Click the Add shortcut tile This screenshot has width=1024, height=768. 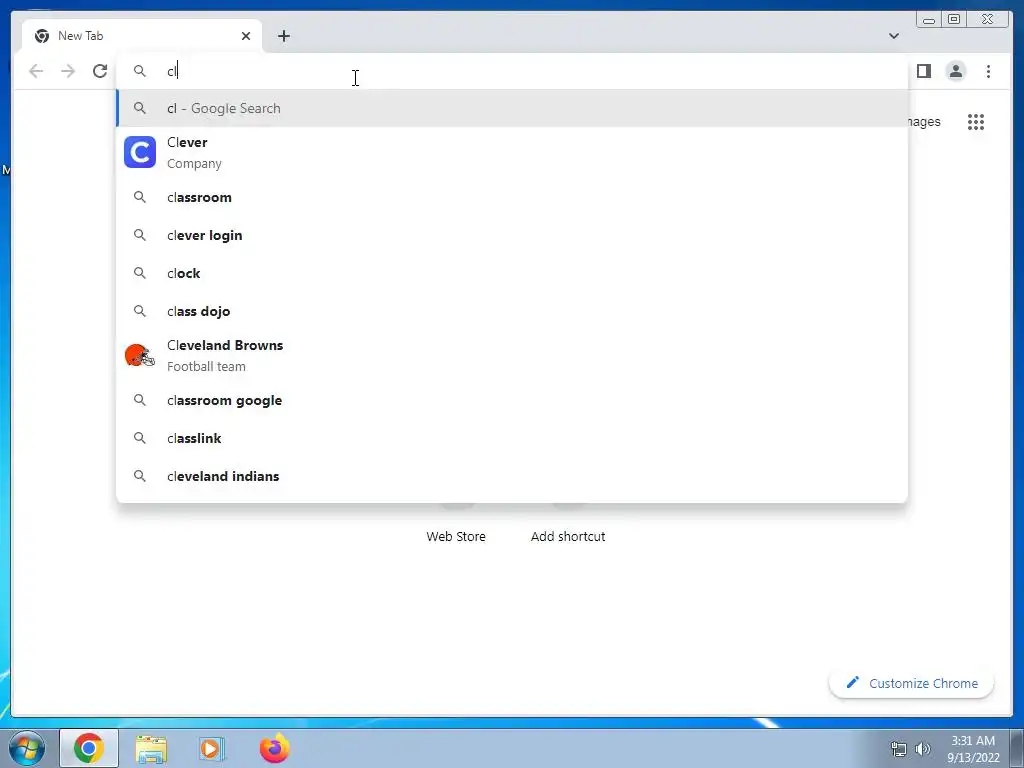click(568, 536)
